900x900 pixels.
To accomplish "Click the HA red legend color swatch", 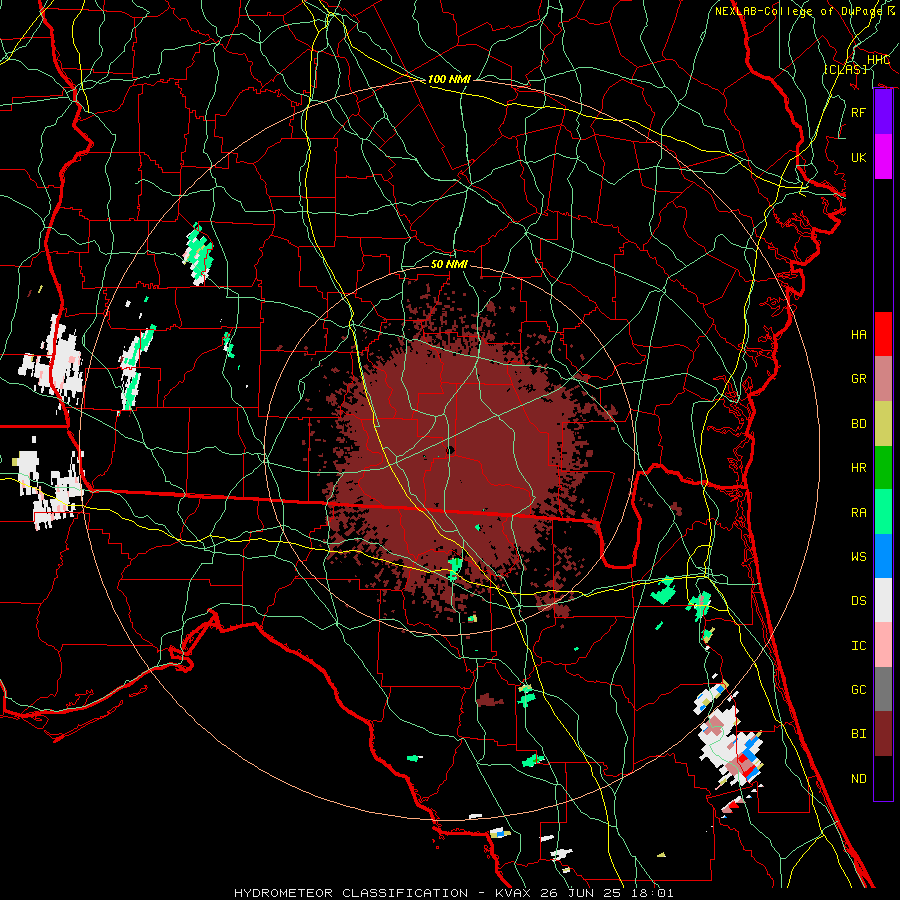I will pyautogui.click(x=883, y=334).
